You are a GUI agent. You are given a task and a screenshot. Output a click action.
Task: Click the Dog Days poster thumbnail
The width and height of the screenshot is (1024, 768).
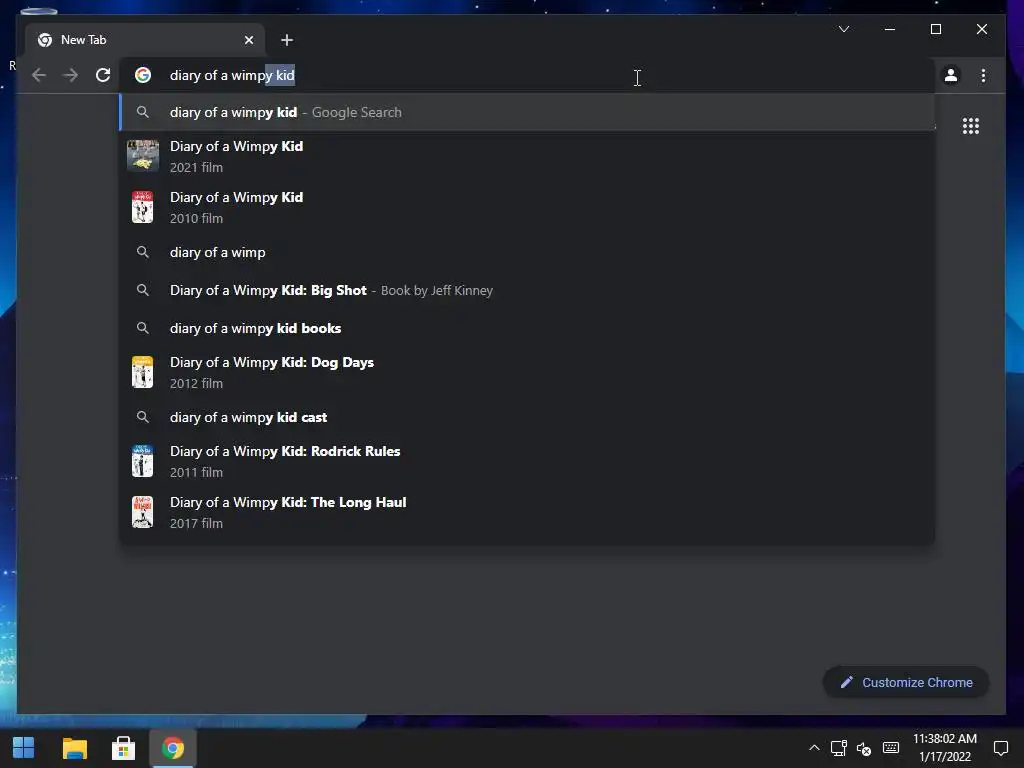click(x=142, y=372)
